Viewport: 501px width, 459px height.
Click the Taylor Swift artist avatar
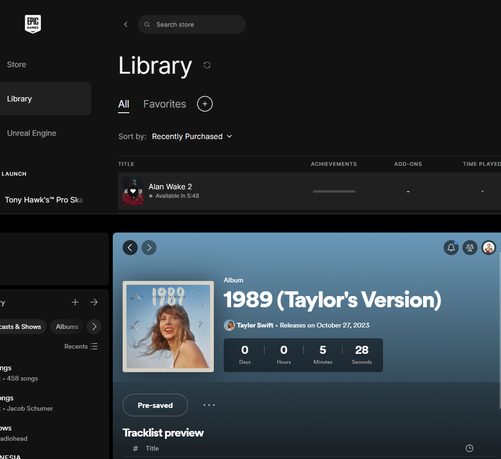[229, 325]
